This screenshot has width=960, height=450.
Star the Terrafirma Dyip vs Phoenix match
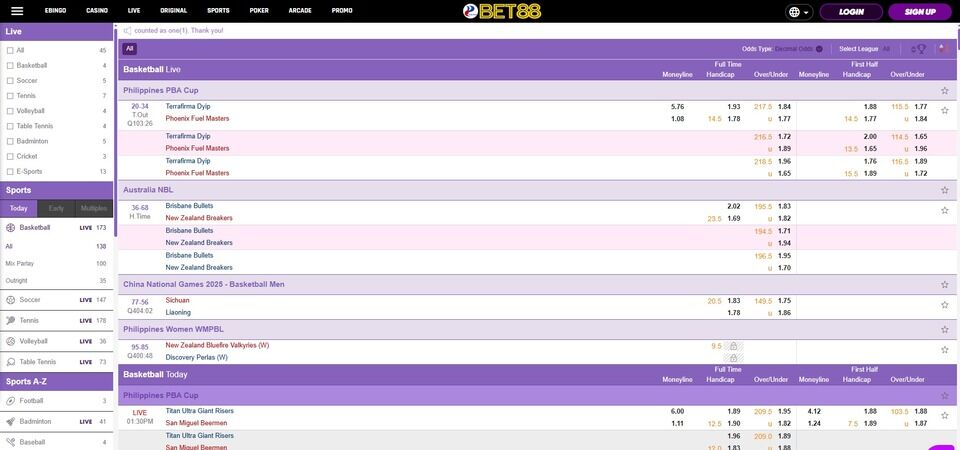[x=945, y=110]
